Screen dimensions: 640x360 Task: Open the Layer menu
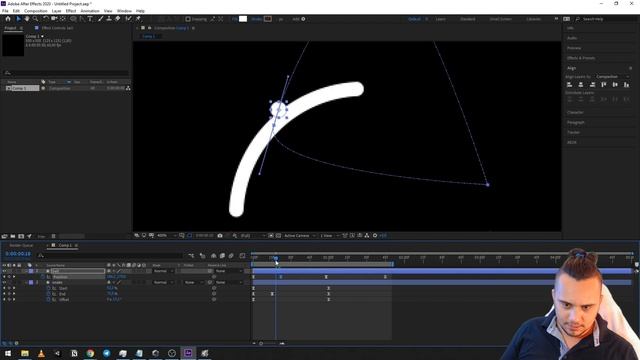pos(57,11)
